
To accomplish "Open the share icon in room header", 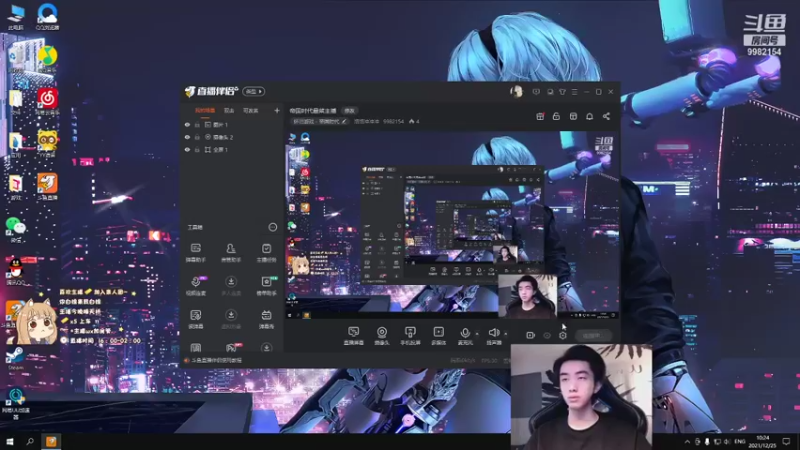I will pyautogui.click(x=606, y=116).
